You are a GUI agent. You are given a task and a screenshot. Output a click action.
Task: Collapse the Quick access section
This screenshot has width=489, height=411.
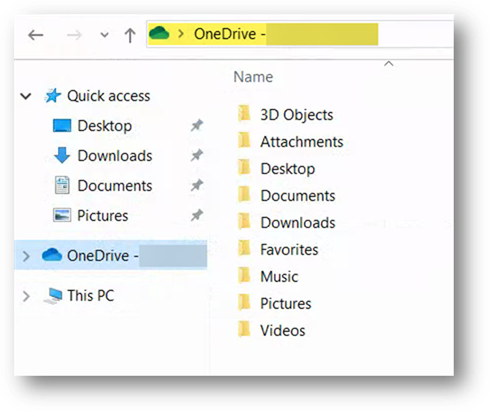click(x=26, y=96)
